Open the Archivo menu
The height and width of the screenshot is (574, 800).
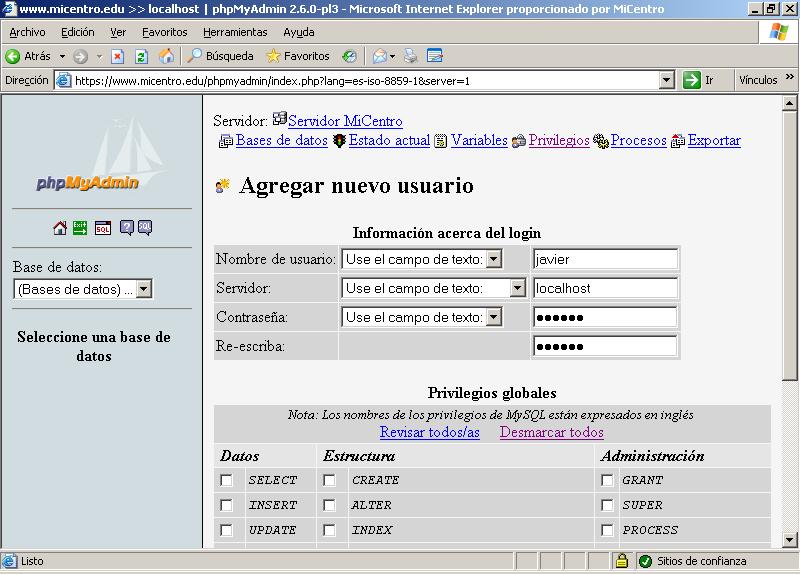(27, 32)
